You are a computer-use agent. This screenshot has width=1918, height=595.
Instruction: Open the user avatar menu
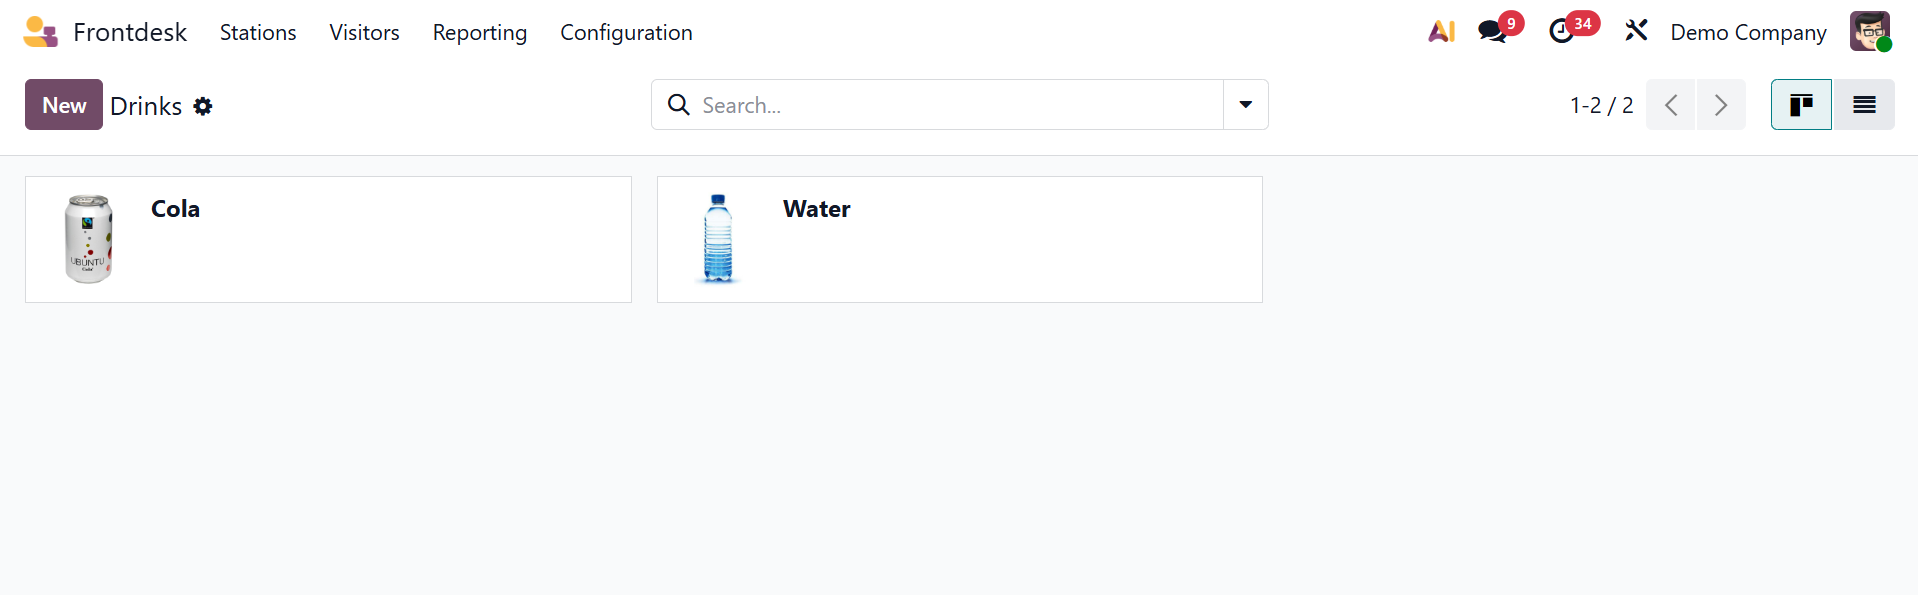(1869, 32)
